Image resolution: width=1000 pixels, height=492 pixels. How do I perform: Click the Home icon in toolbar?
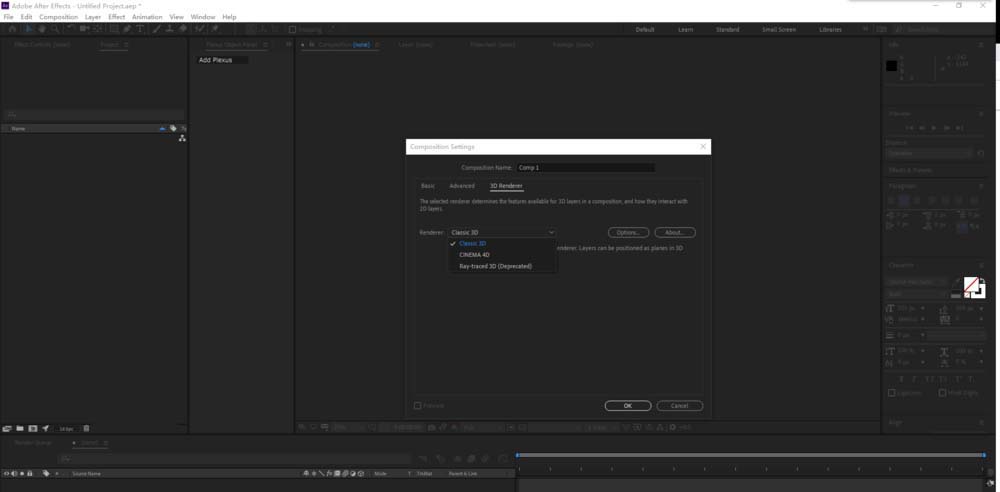click(11, 29)
